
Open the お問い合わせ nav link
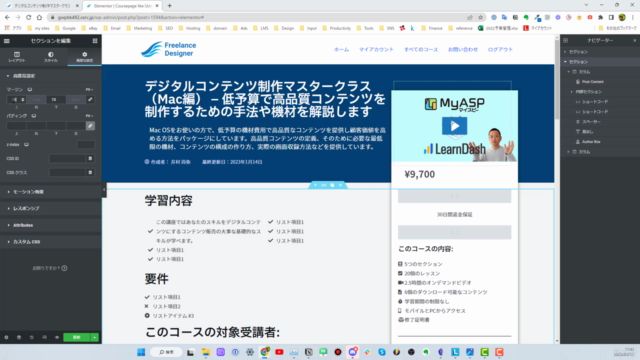click(x=462, y=49)
